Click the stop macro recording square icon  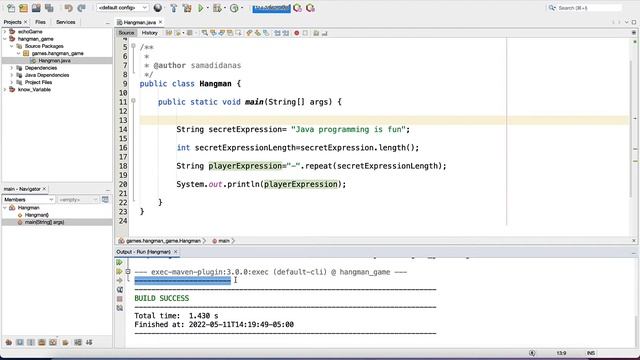tap(305, 33)
